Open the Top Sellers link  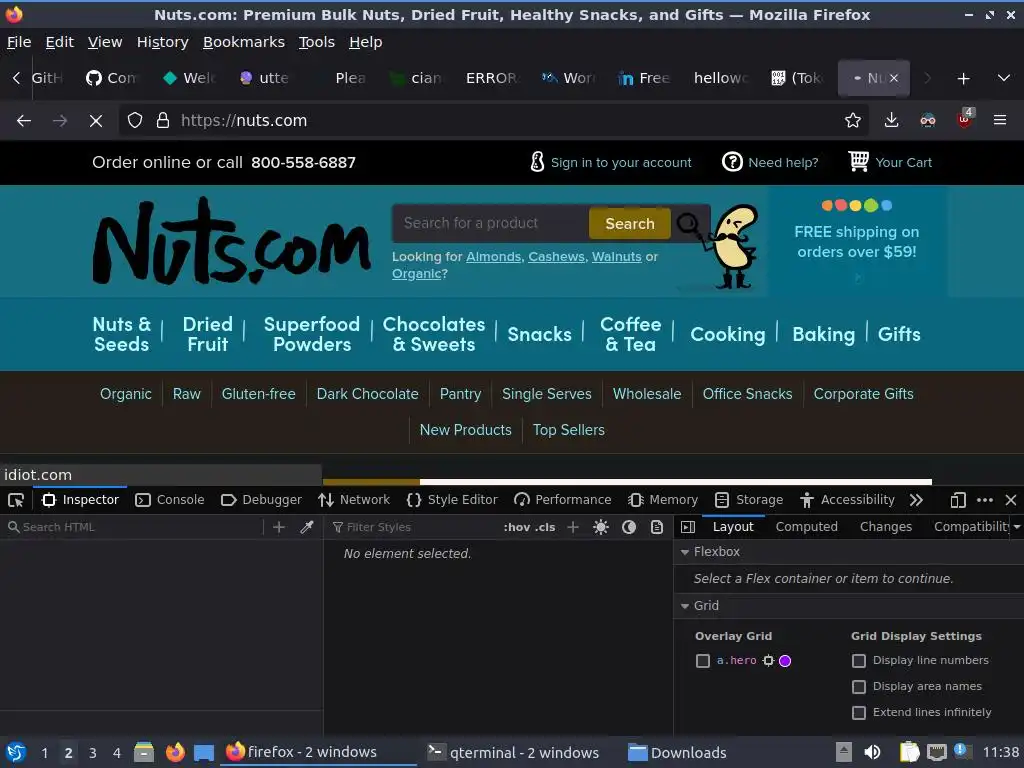click(x=569, y=430)
